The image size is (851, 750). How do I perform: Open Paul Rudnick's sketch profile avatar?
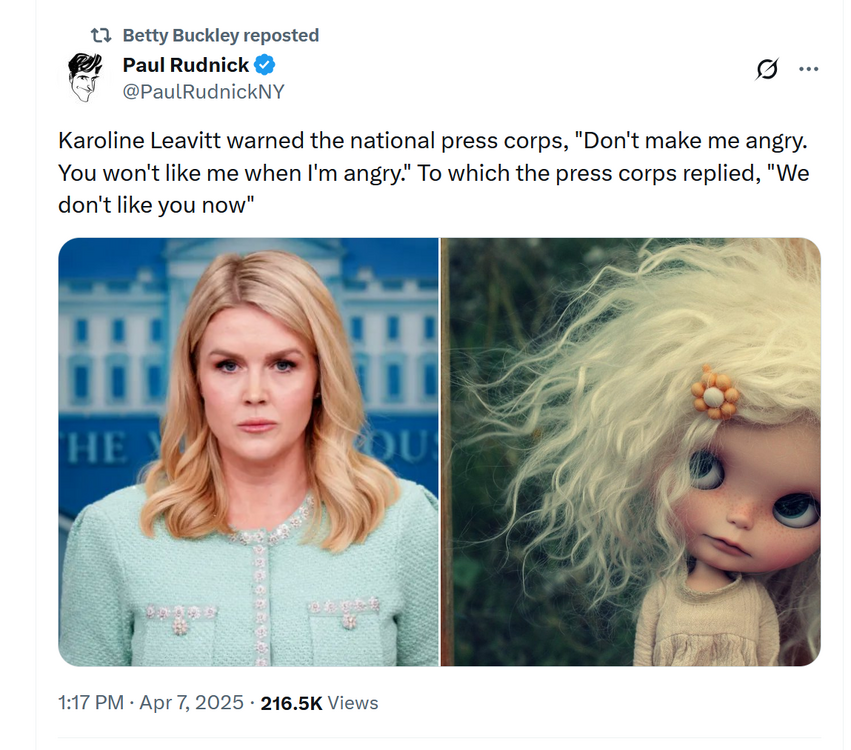[86, 78]
